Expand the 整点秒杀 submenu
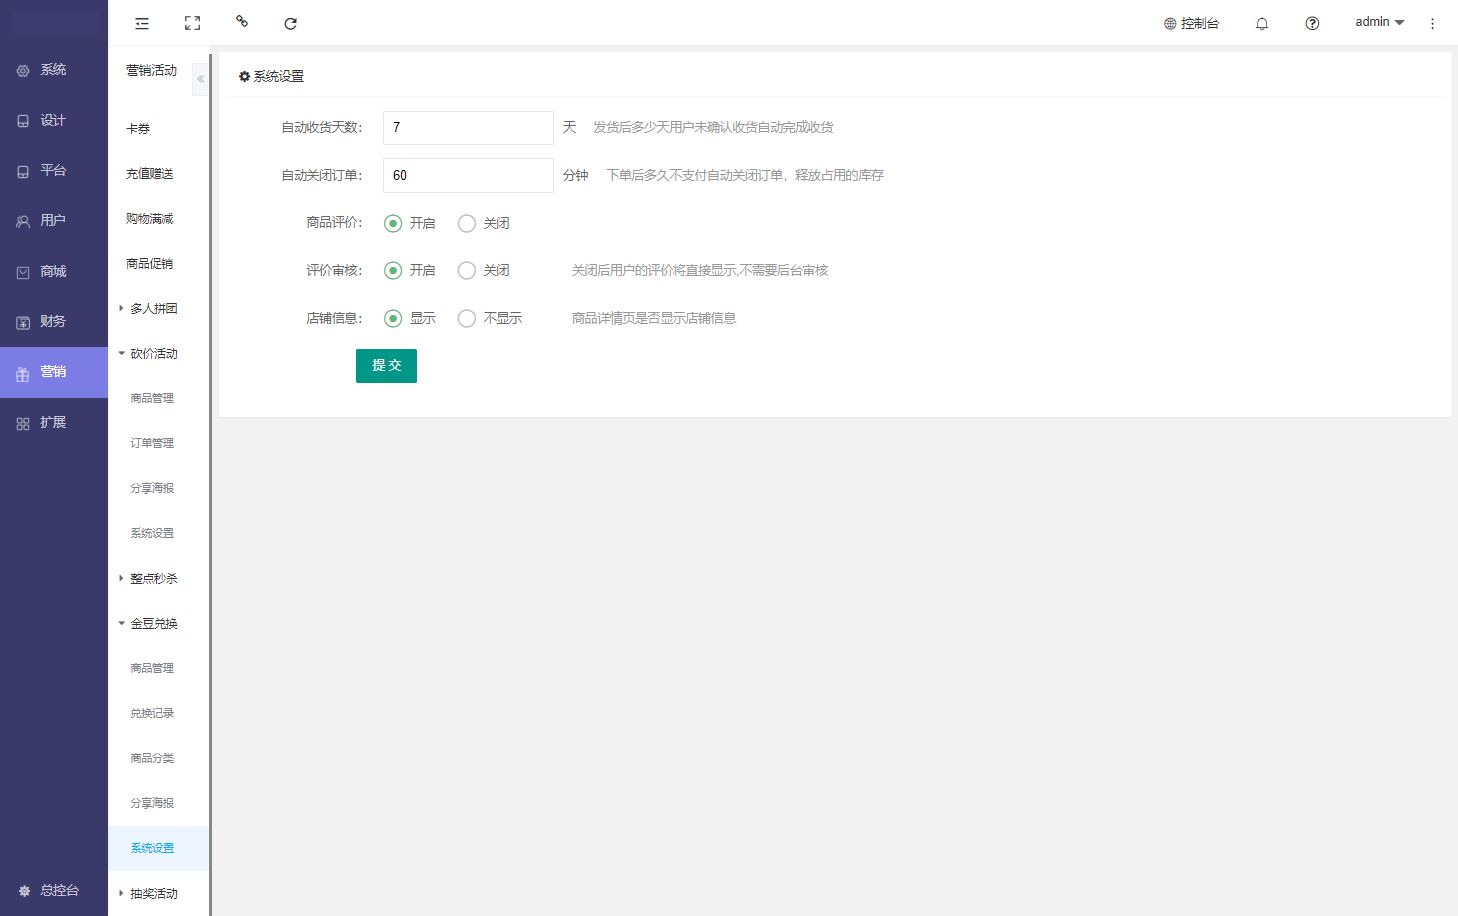Screen dimensions: 1458x916 [x=152, y=578]
